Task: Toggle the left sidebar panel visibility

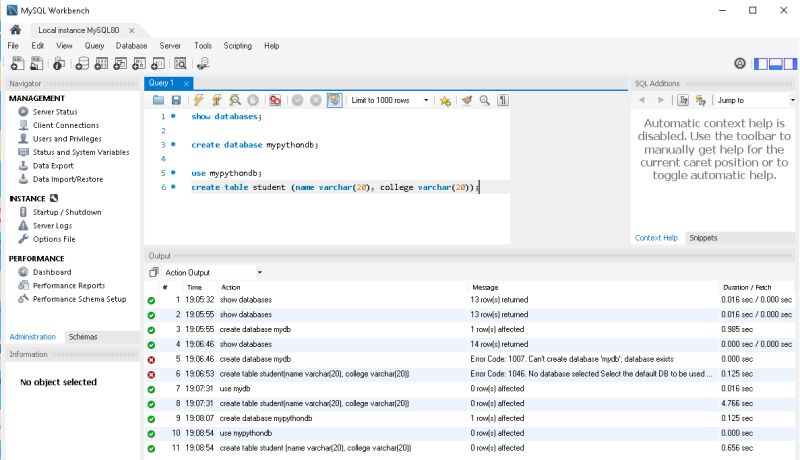Action: click(761, 64)
